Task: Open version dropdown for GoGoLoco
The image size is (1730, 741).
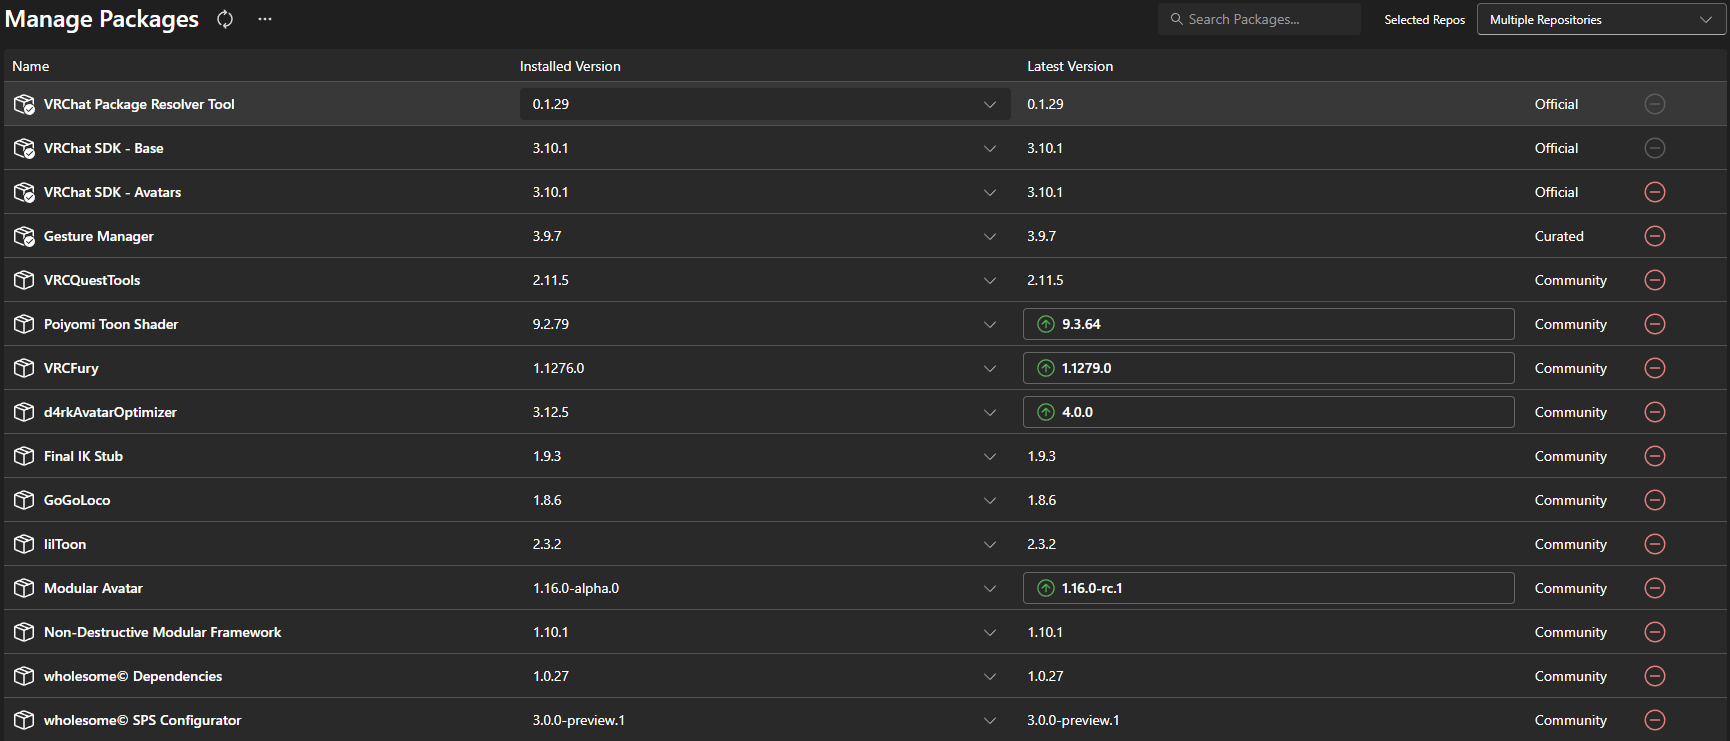Action: pos(765,500)
